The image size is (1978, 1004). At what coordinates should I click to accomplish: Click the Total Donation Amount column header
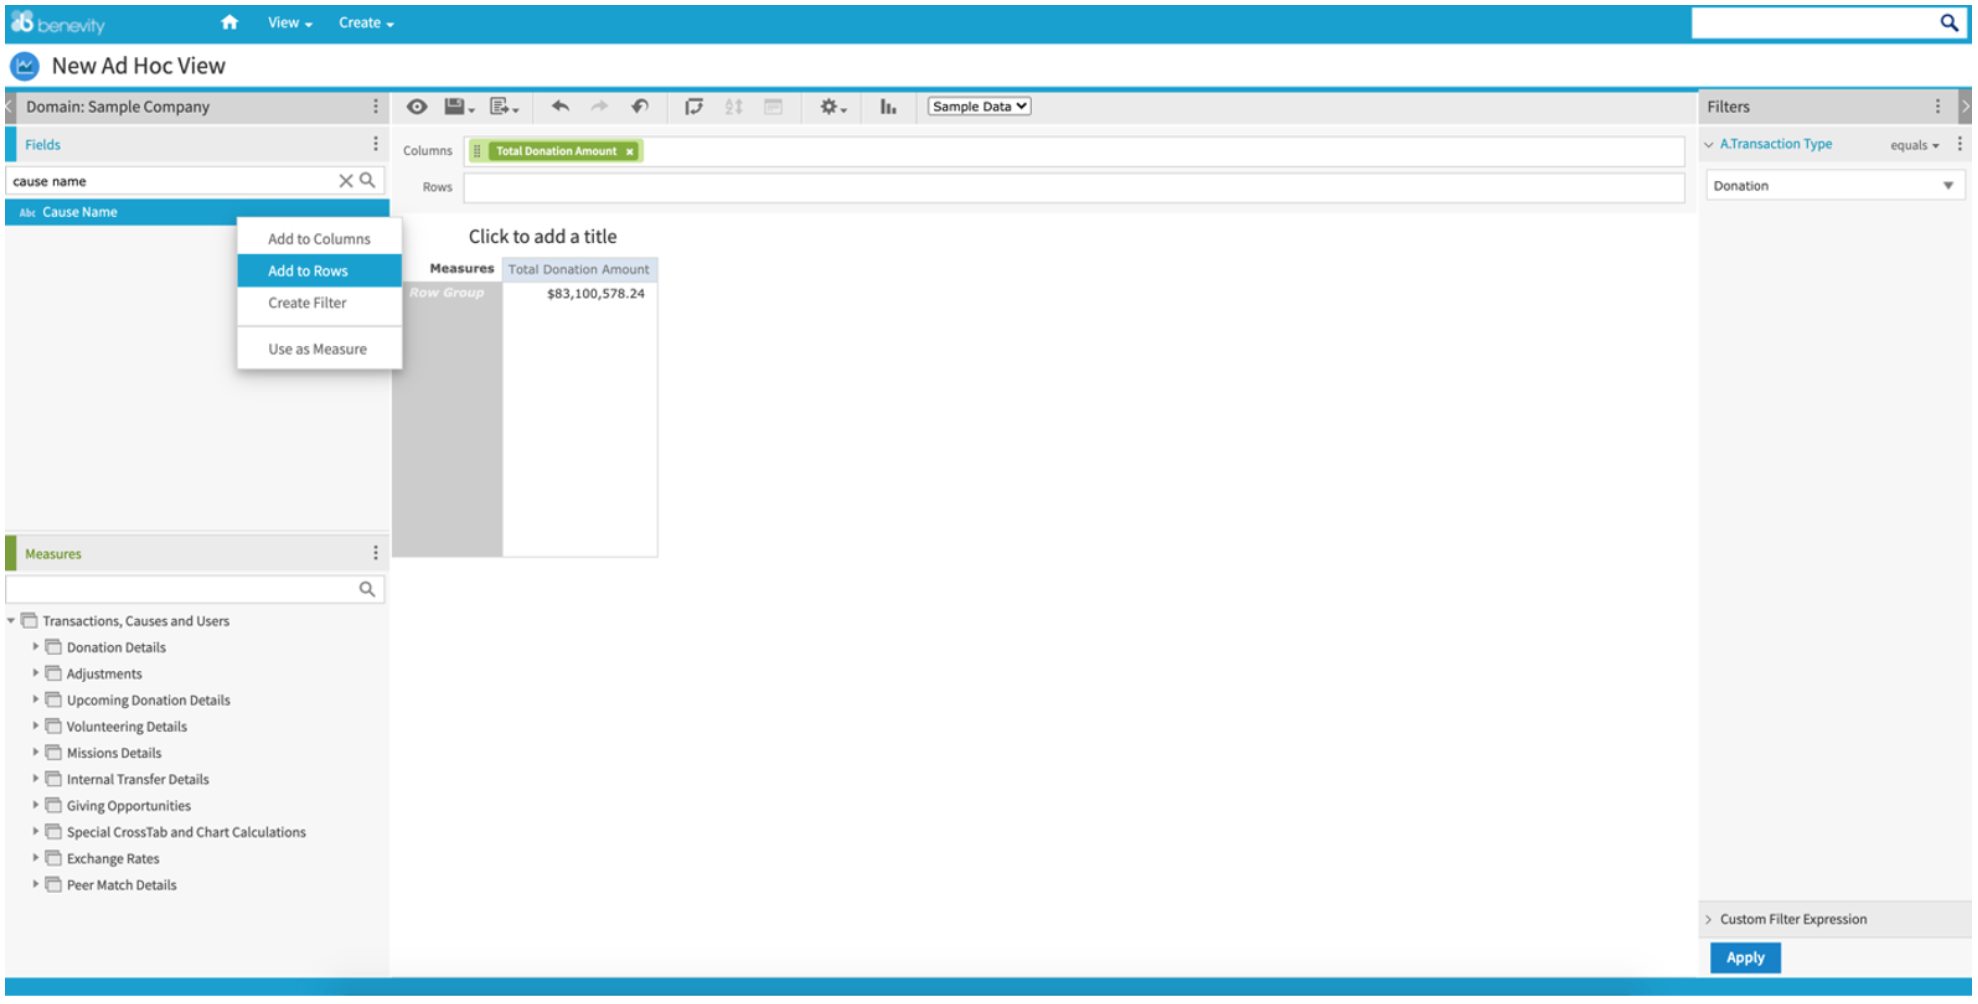pos(579,269)
